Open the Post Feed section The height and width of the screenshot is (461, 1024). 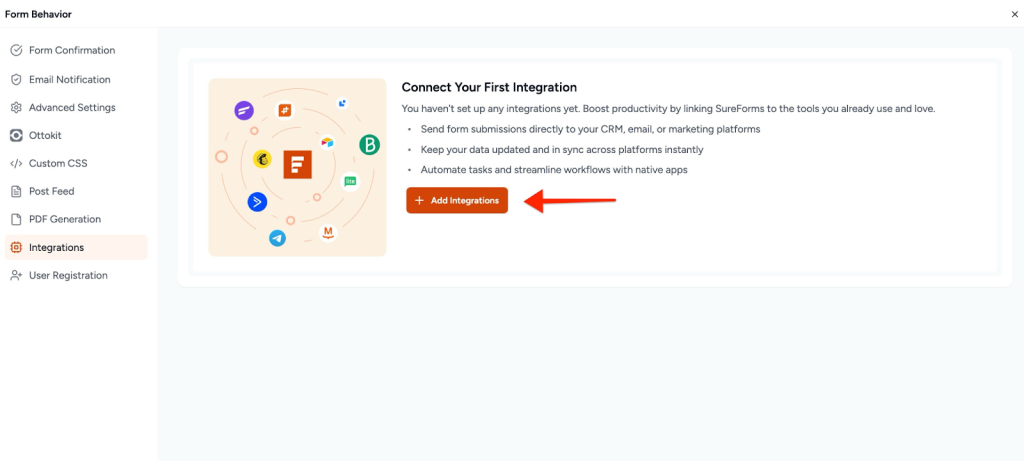pos(51,191)
